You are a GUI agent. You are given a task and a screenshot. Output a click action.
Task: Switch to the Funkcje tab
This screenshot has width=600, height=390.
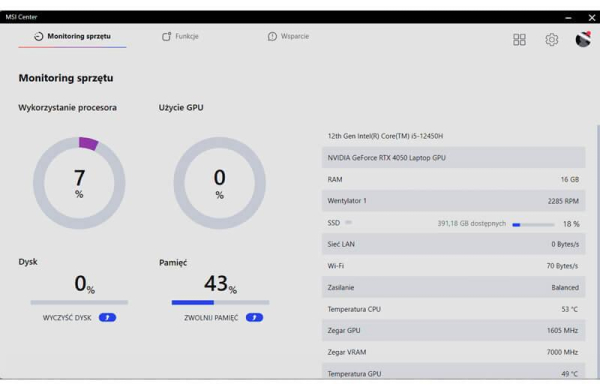tap(180, 36)
